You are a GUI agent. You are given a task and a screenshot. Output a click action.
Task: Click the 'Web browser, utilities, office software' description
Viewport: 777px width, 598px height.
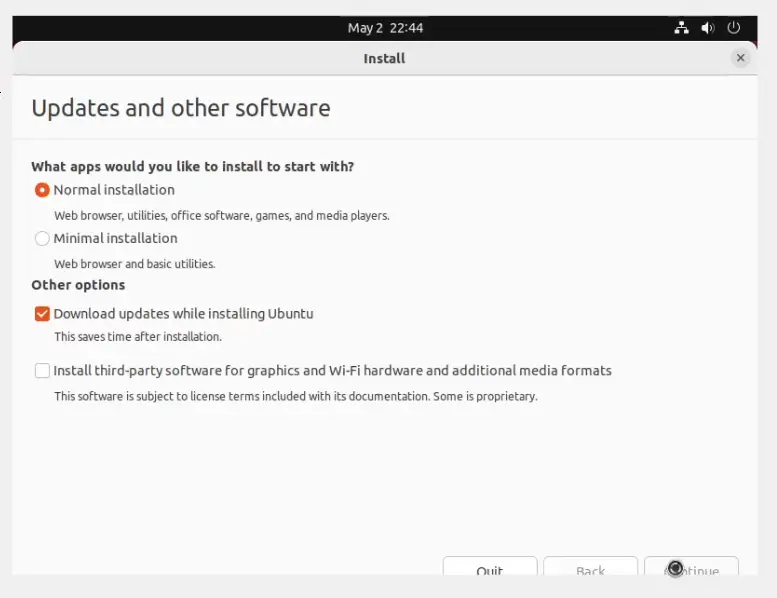click(222, 216)
